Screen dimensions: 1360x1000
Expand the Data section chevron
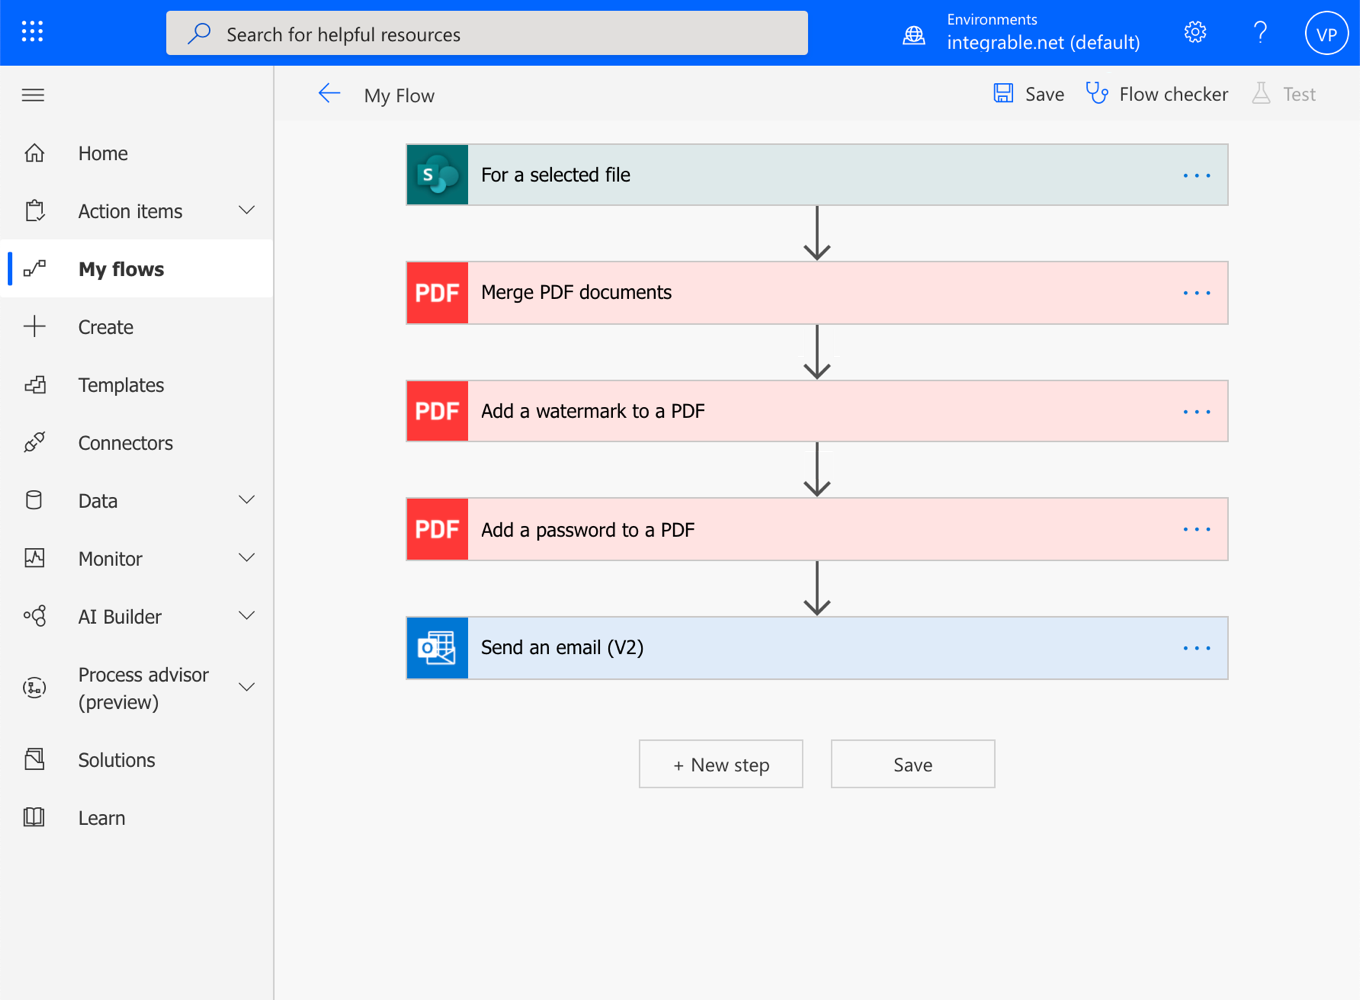coord(246,500)
